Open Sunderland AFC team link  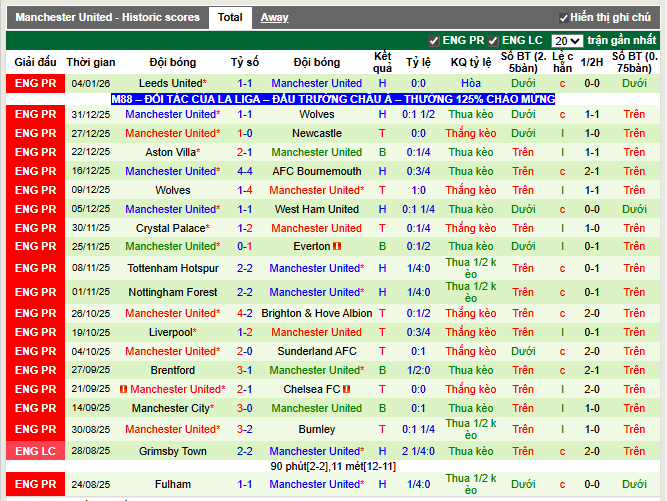pos(317,351)
